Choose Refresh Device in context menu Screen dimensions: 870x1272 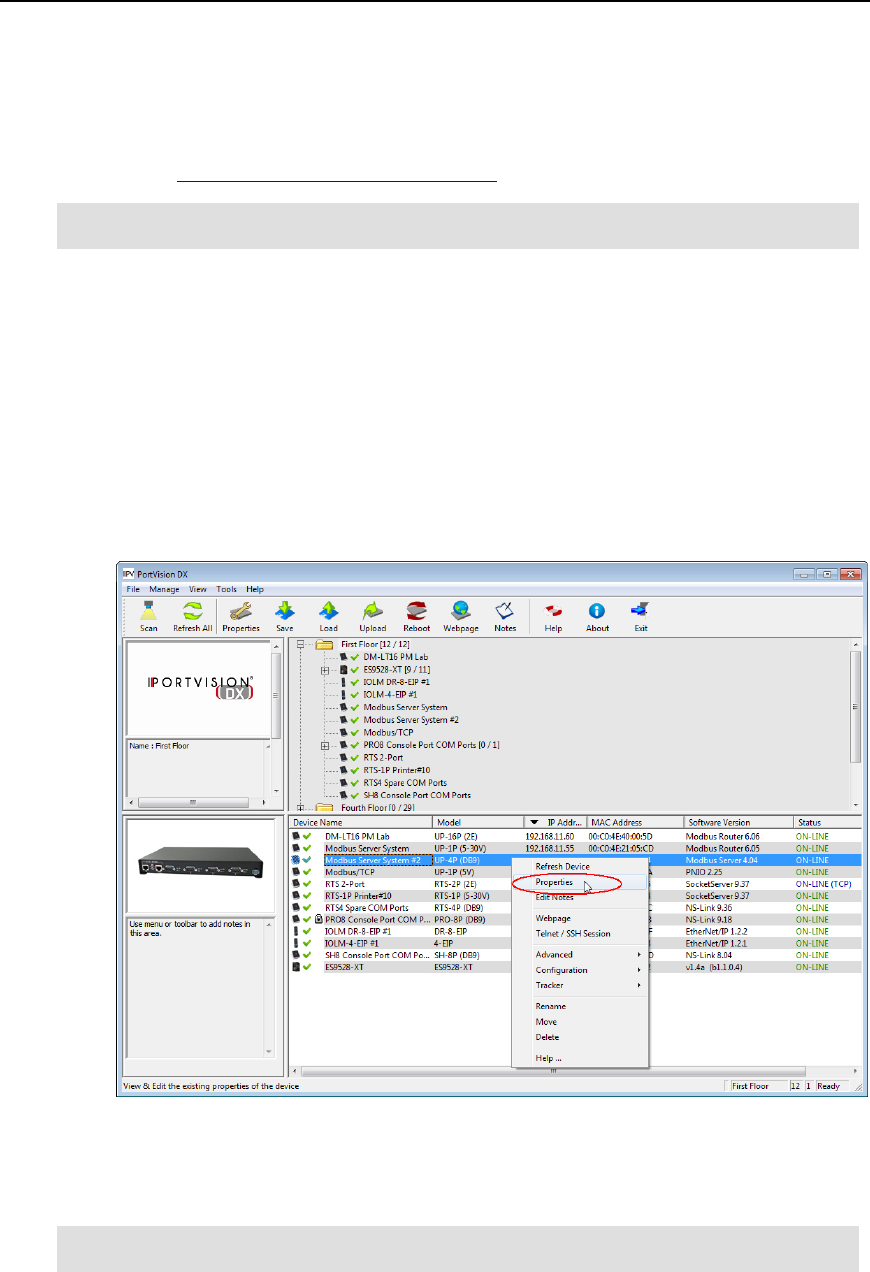580,866
